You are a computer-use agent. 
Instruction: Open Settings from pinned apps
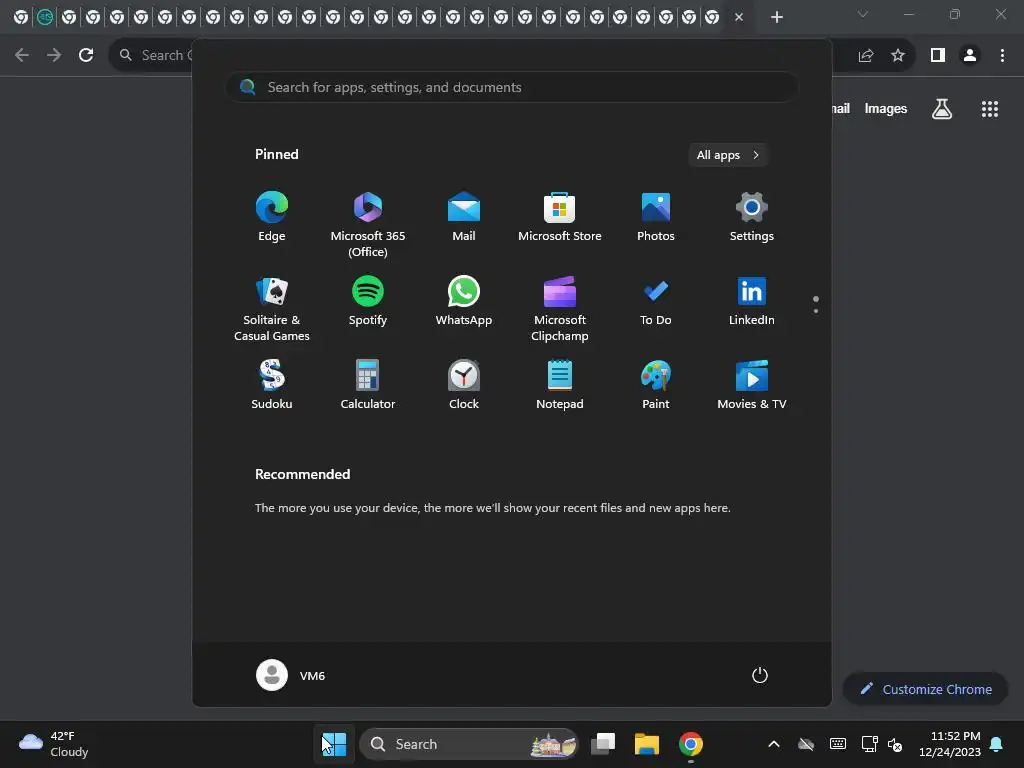(752, 217)
